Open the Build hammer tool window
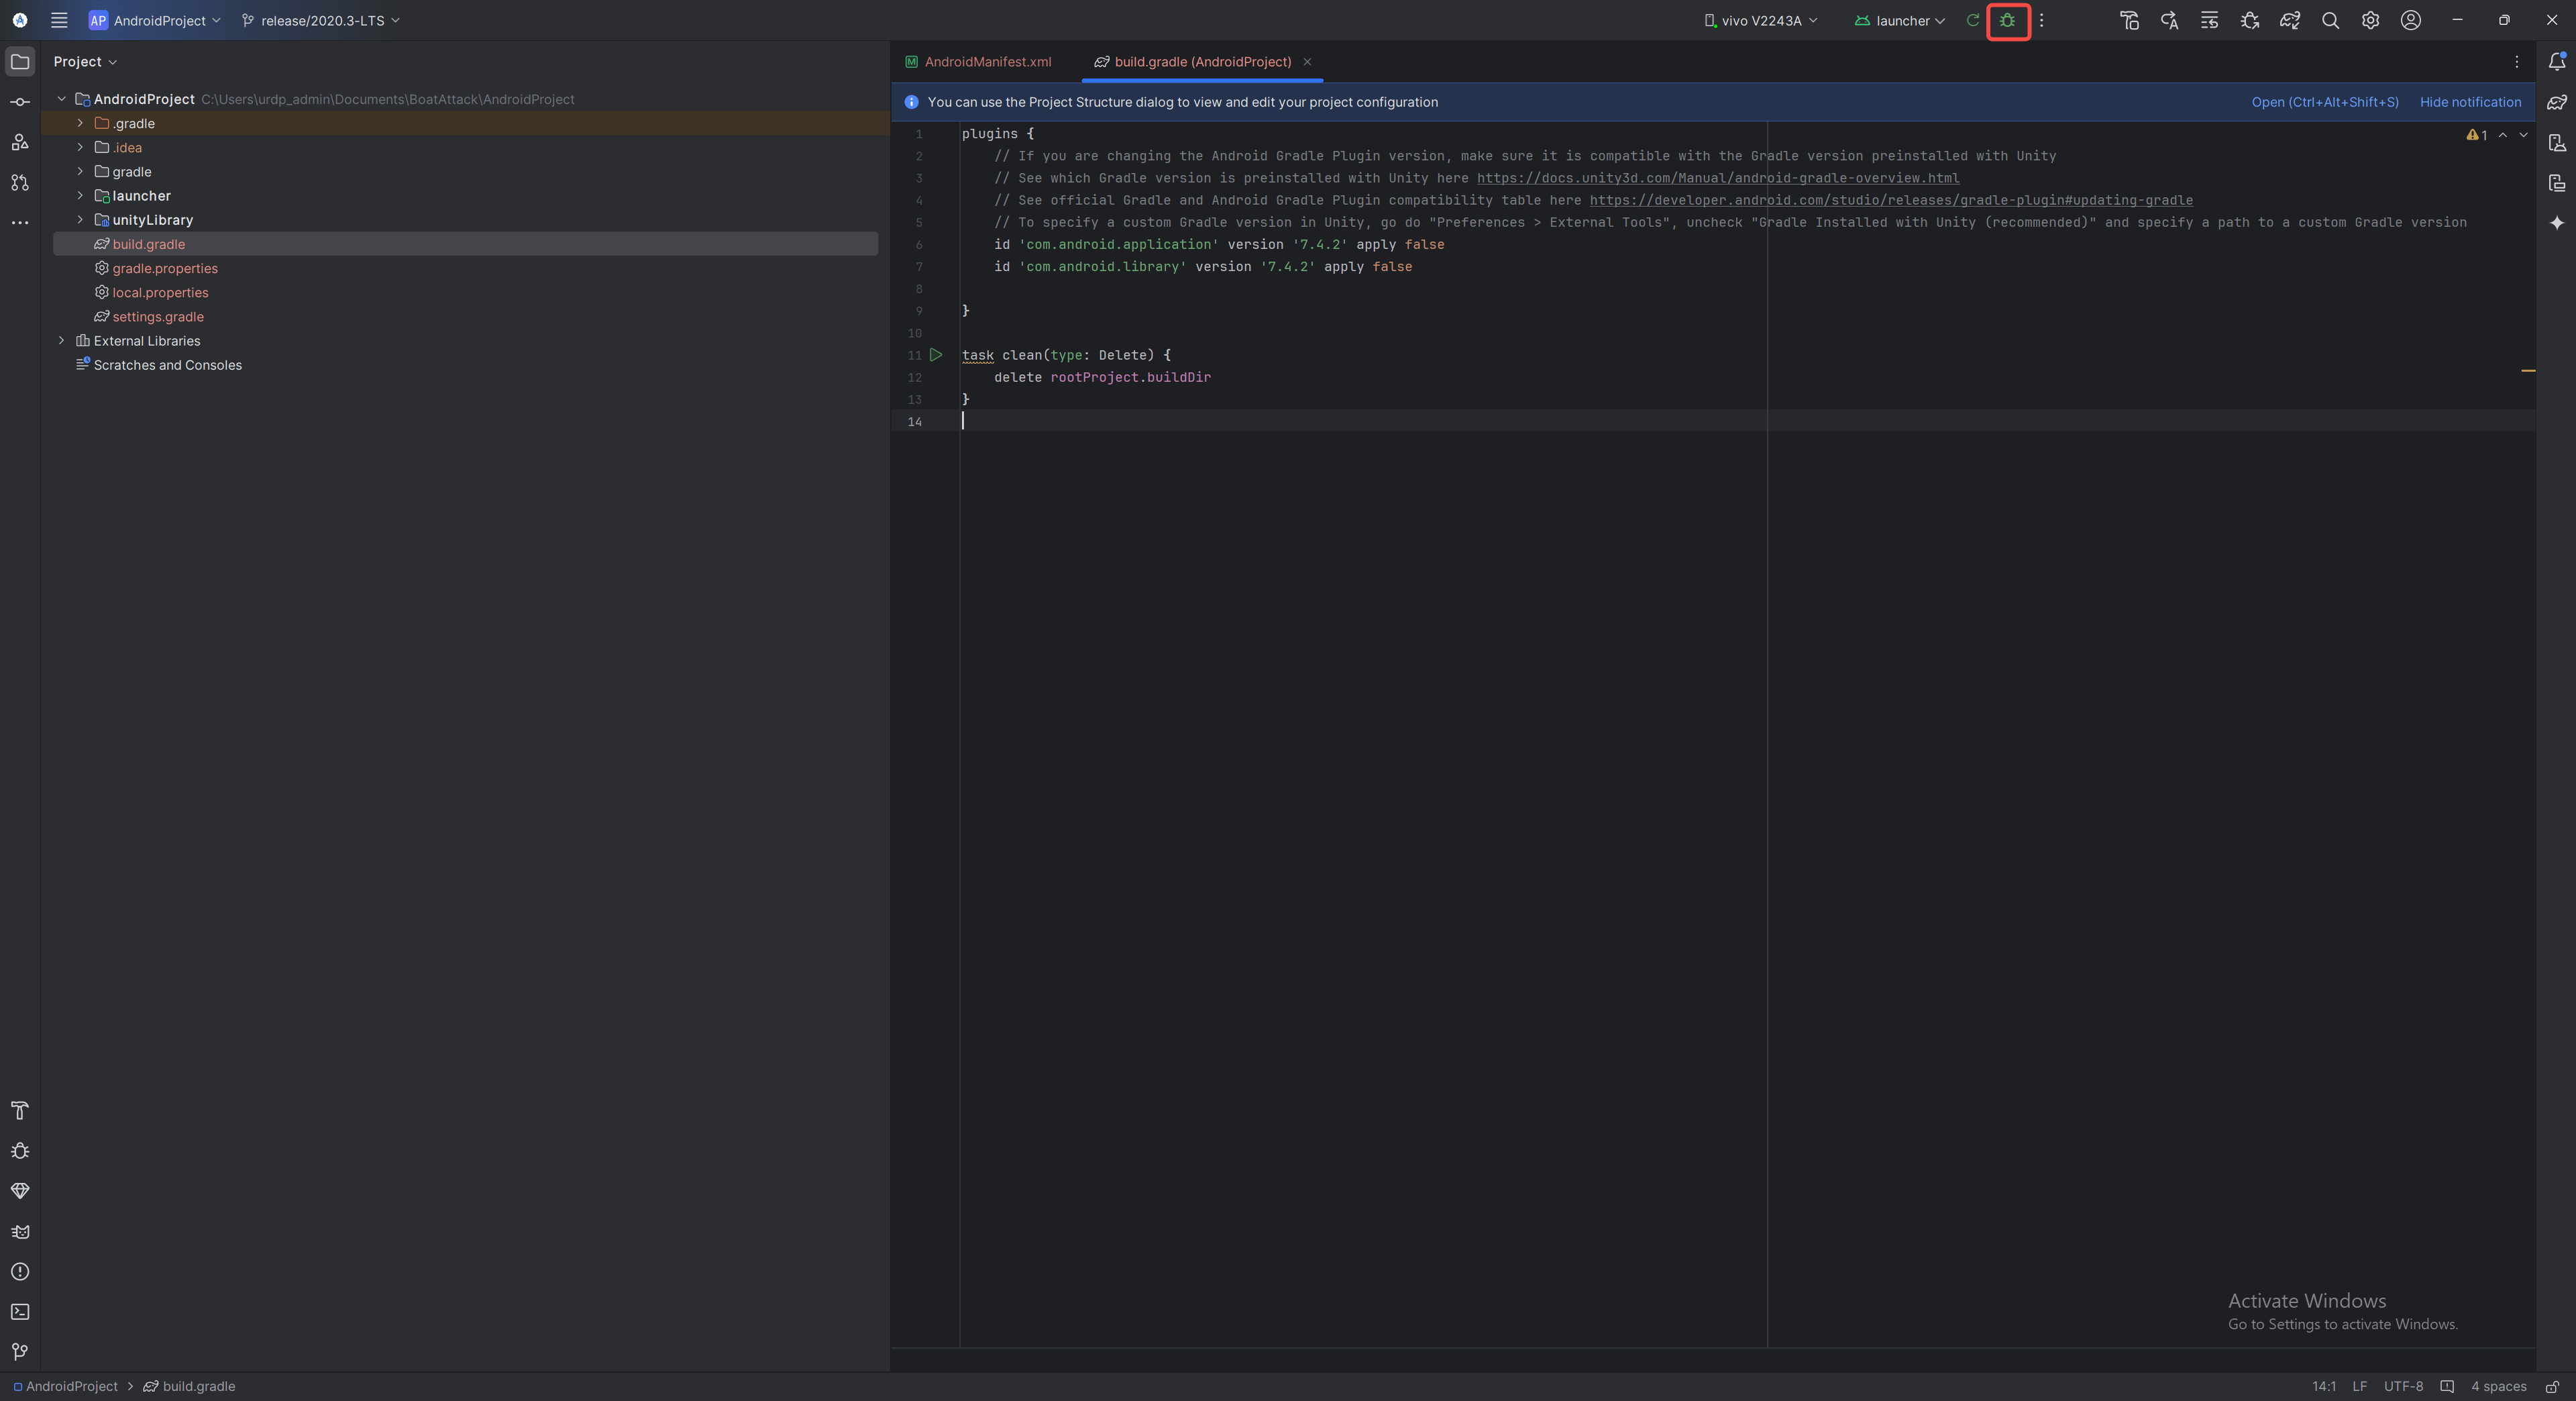 click(20, 1110)
